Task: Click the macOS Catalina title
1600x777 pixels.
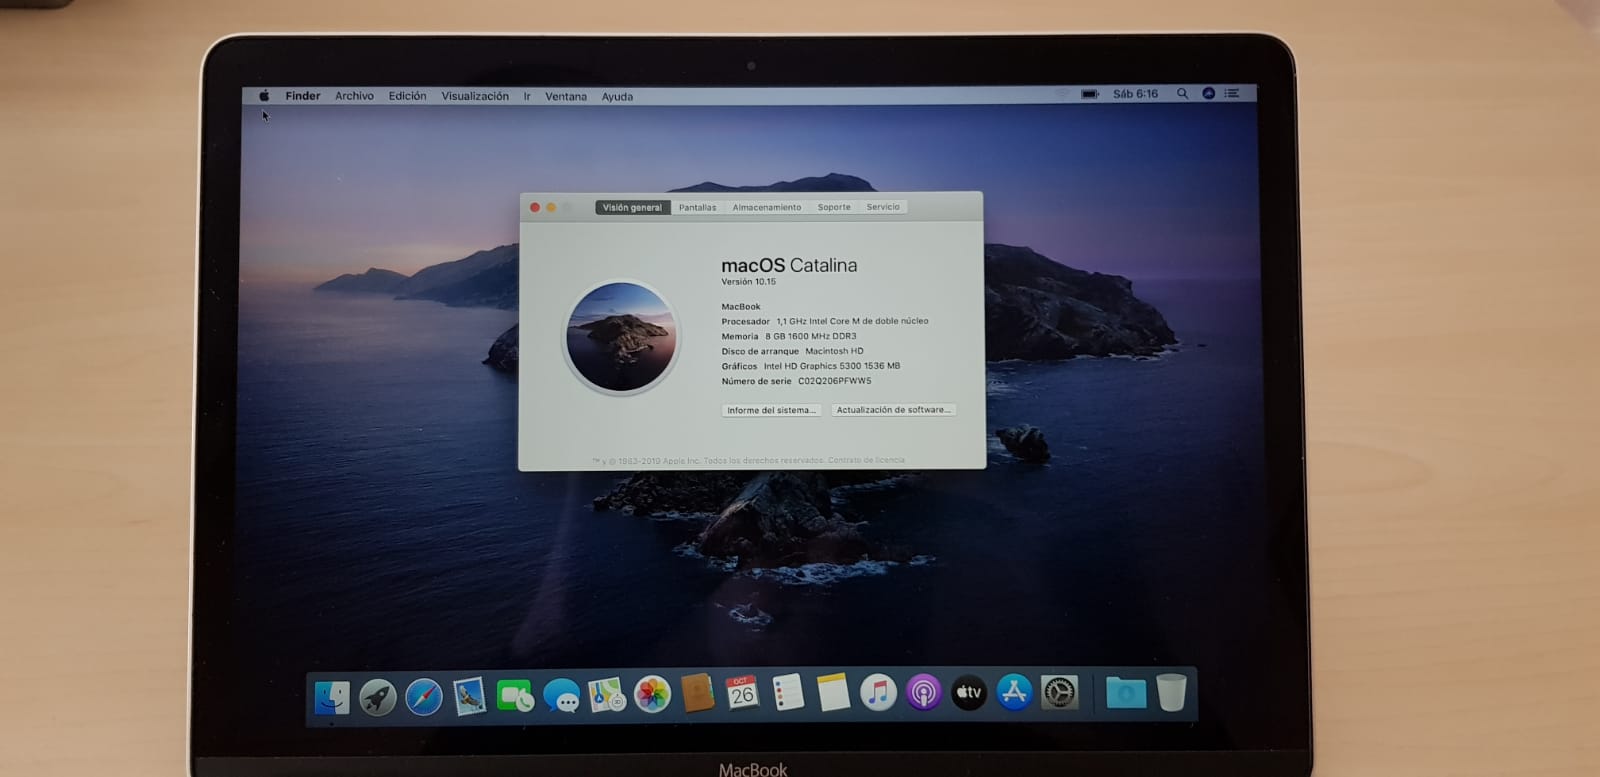Action: click(789, 265)
